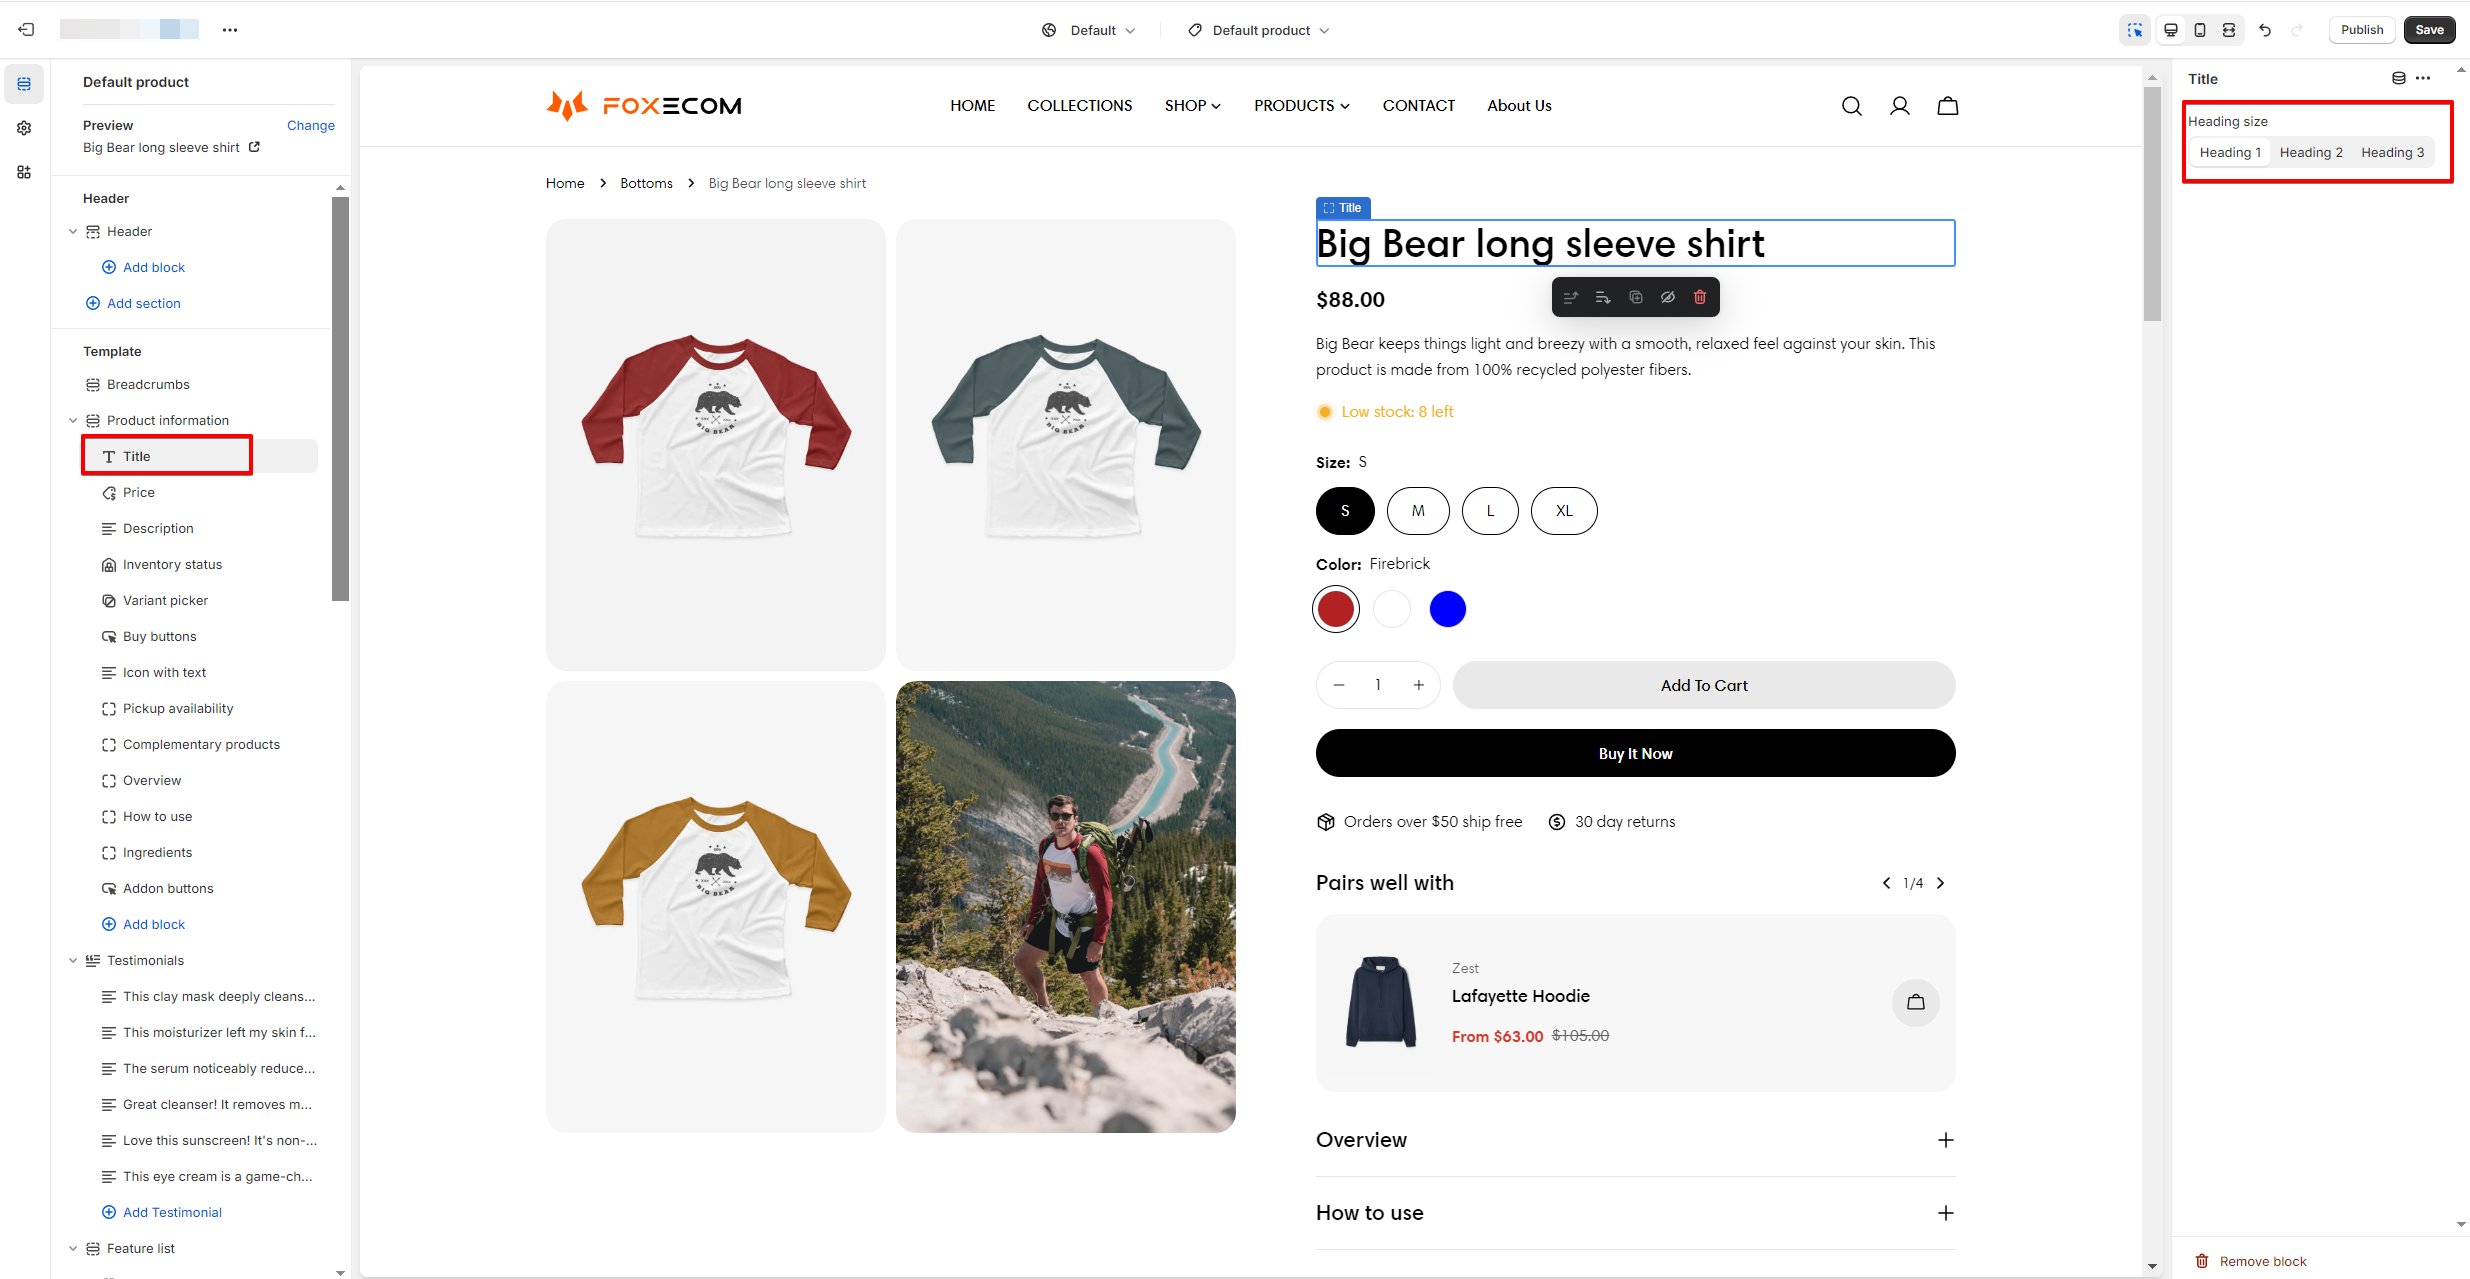Screen dimensions: 2470x1279
Task: Go to HOME nav item
Action: click(x=973, y=106)
